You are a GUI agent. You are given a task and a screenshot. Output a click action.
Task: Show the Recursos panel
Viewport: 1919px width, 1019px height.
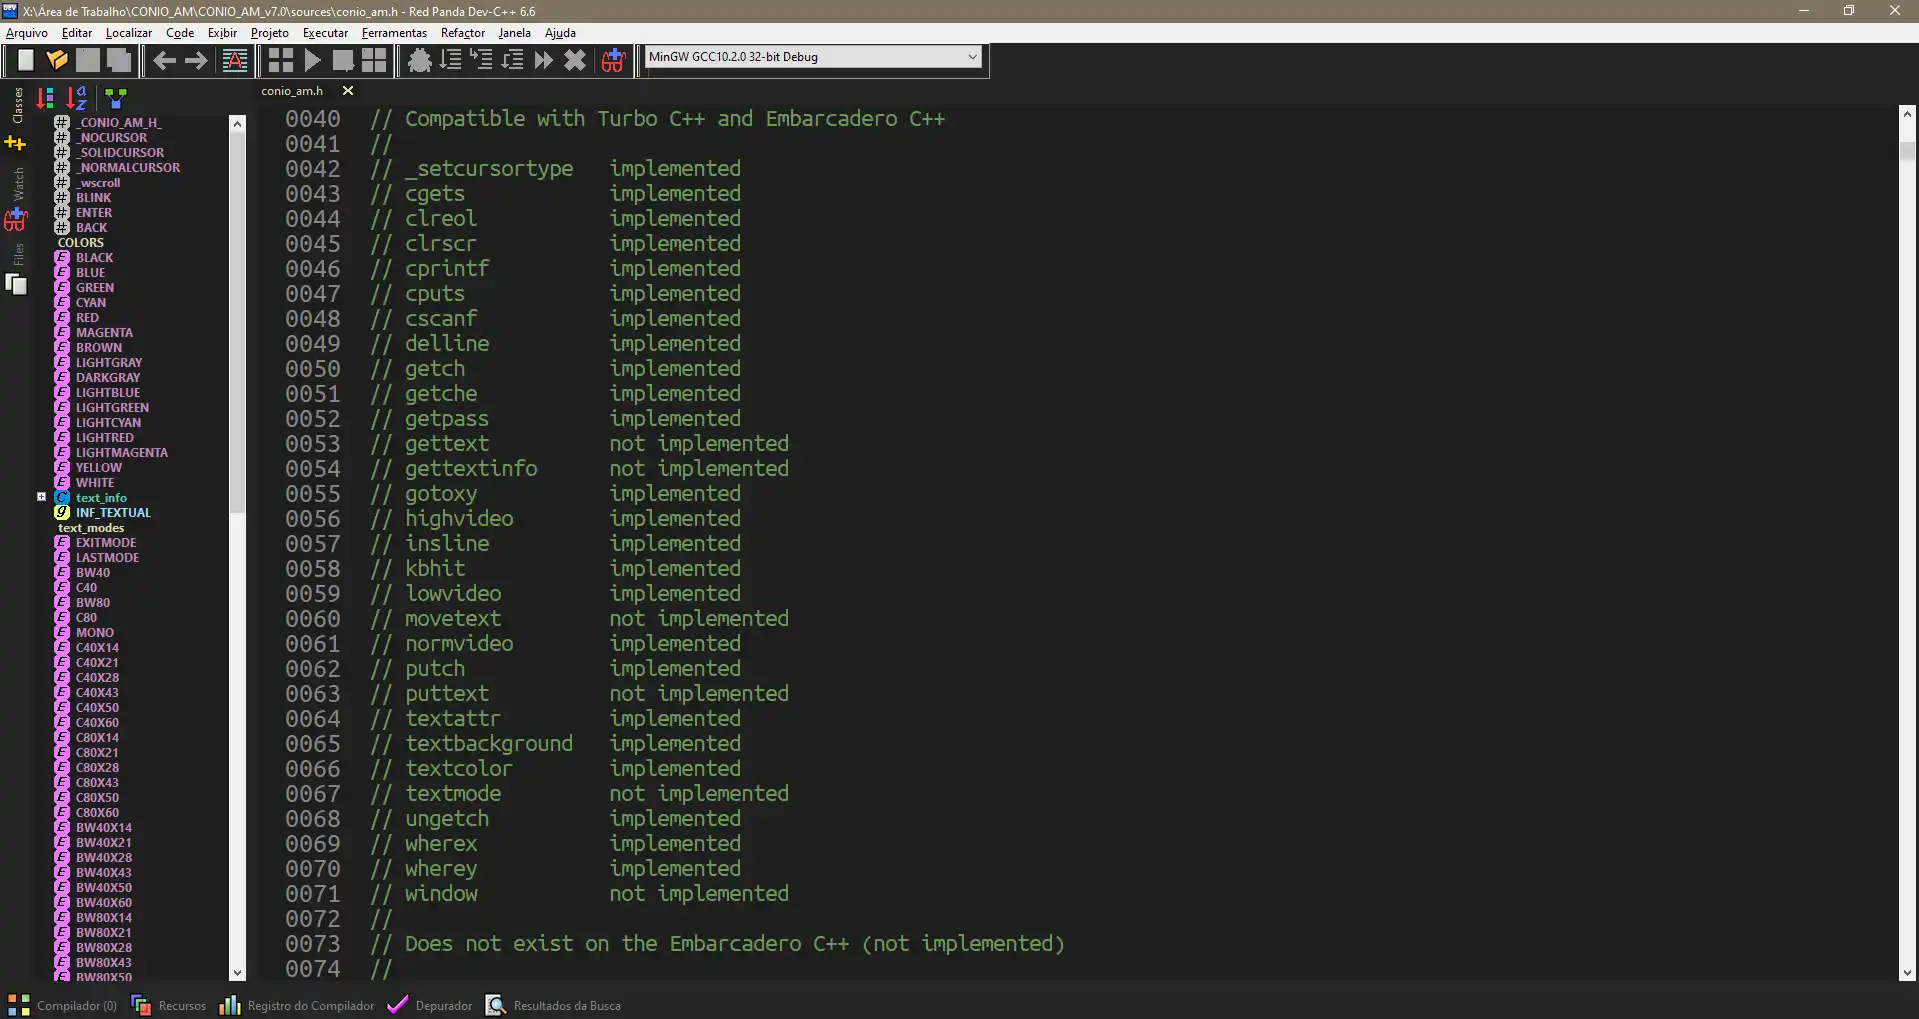(x=169, y=1005)
